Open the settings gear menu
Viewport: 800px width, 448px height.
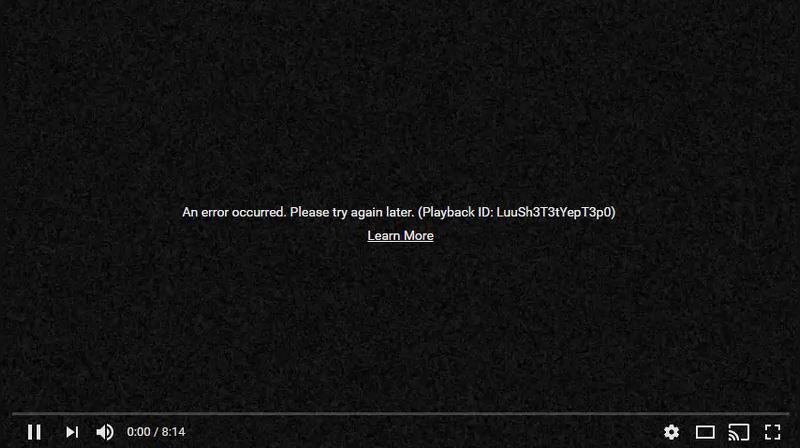(x=671, y=432)
